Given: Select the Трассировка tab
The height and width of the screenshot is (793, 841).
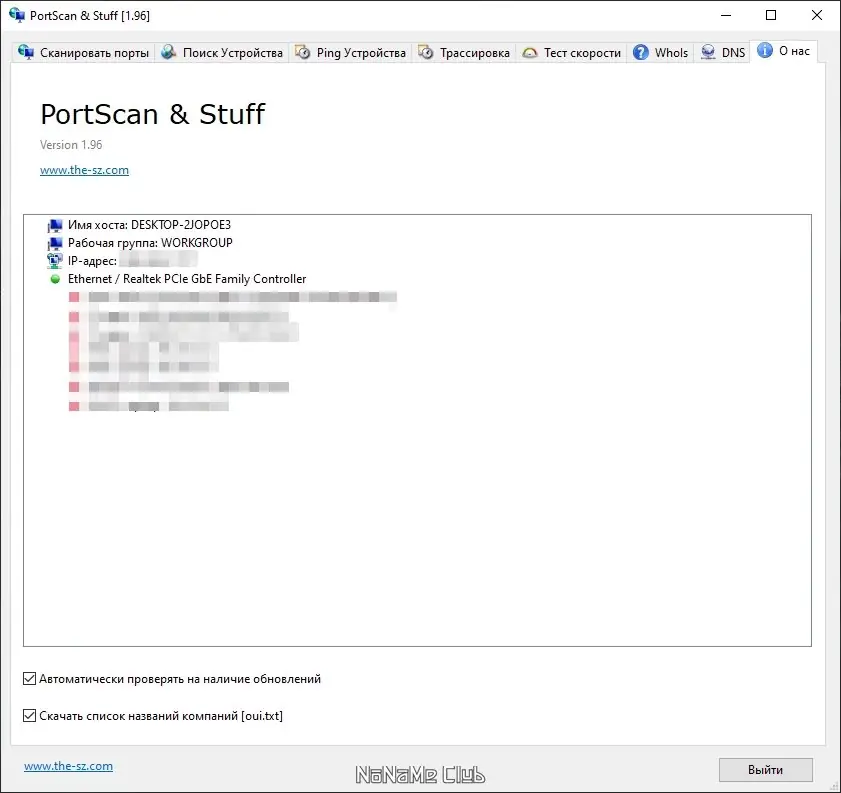Looking at the screenshot, I should tap(464, 53).
